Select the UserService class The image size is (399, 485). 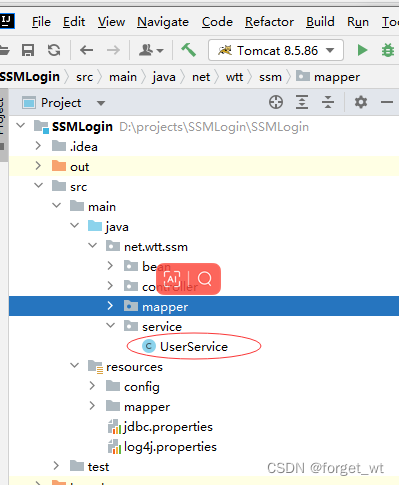[194, 347]
